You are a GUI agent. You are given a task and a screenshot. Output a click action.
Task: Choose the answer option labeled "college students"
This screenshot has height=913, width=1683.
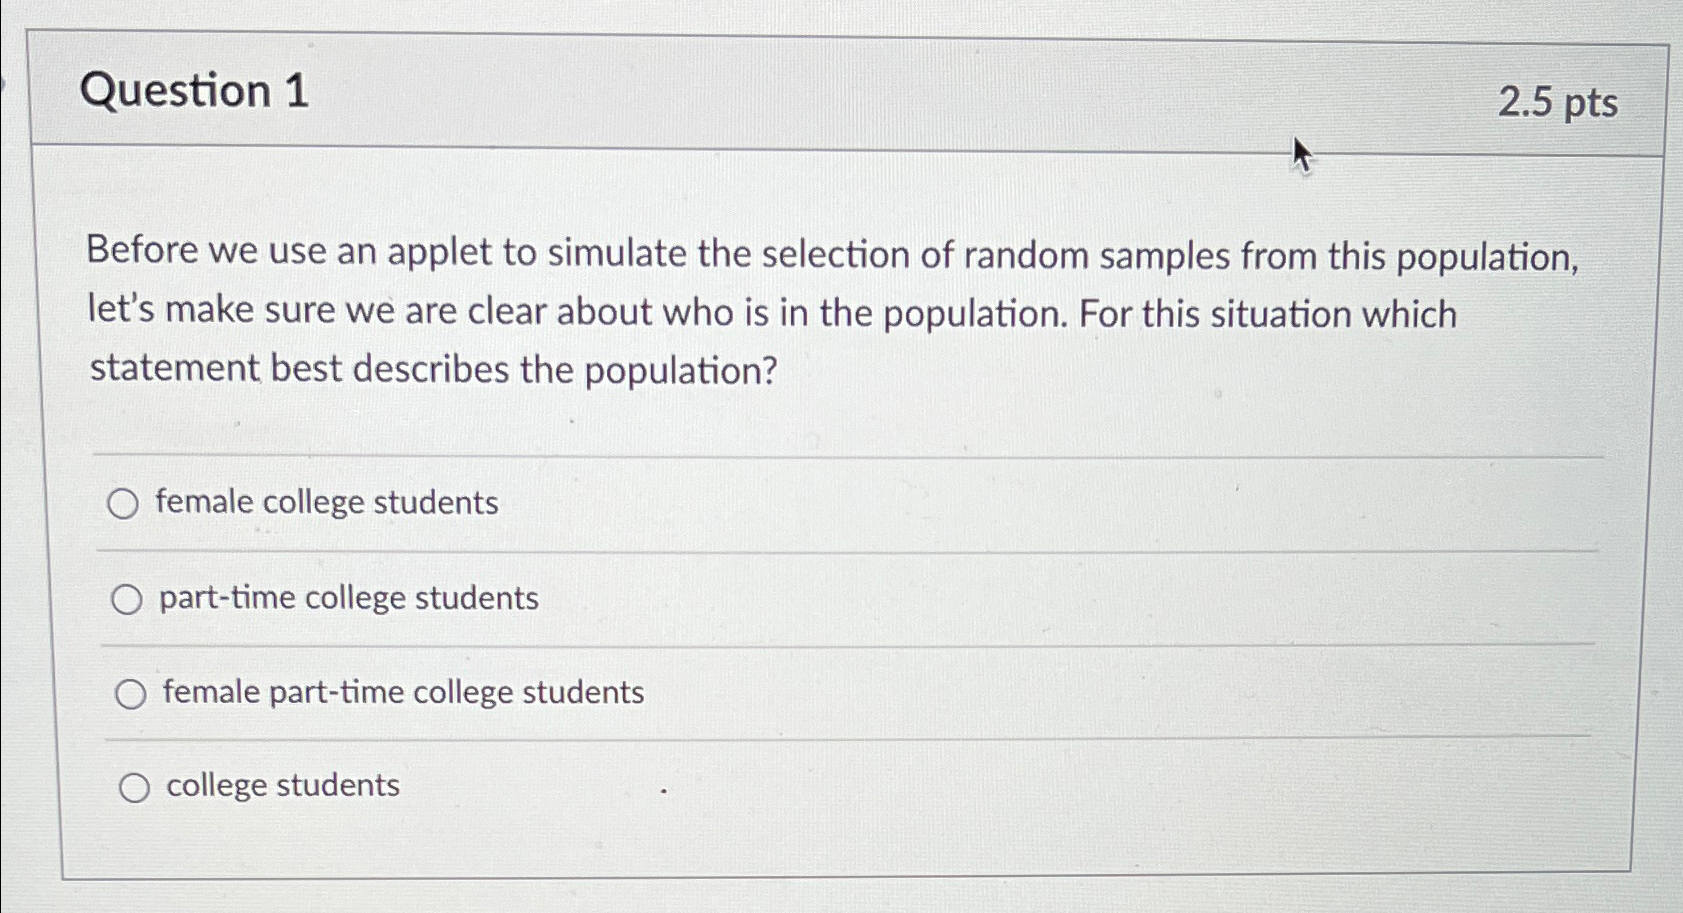pyautogui.click(x=283, y=785)
